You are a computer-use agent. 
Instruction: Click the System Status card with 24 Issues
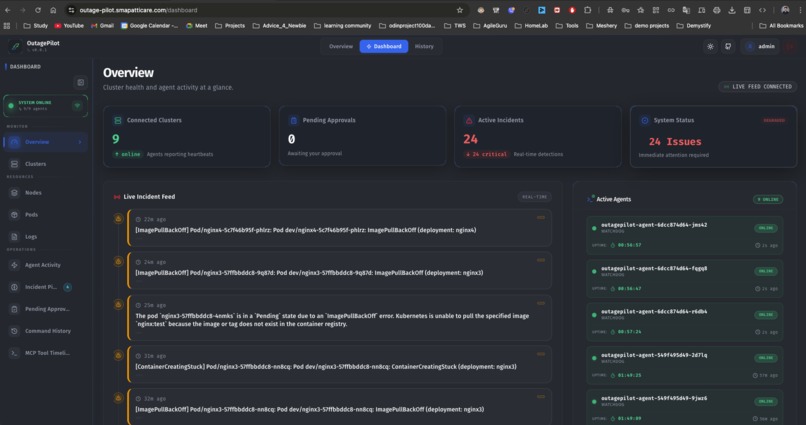713,137
